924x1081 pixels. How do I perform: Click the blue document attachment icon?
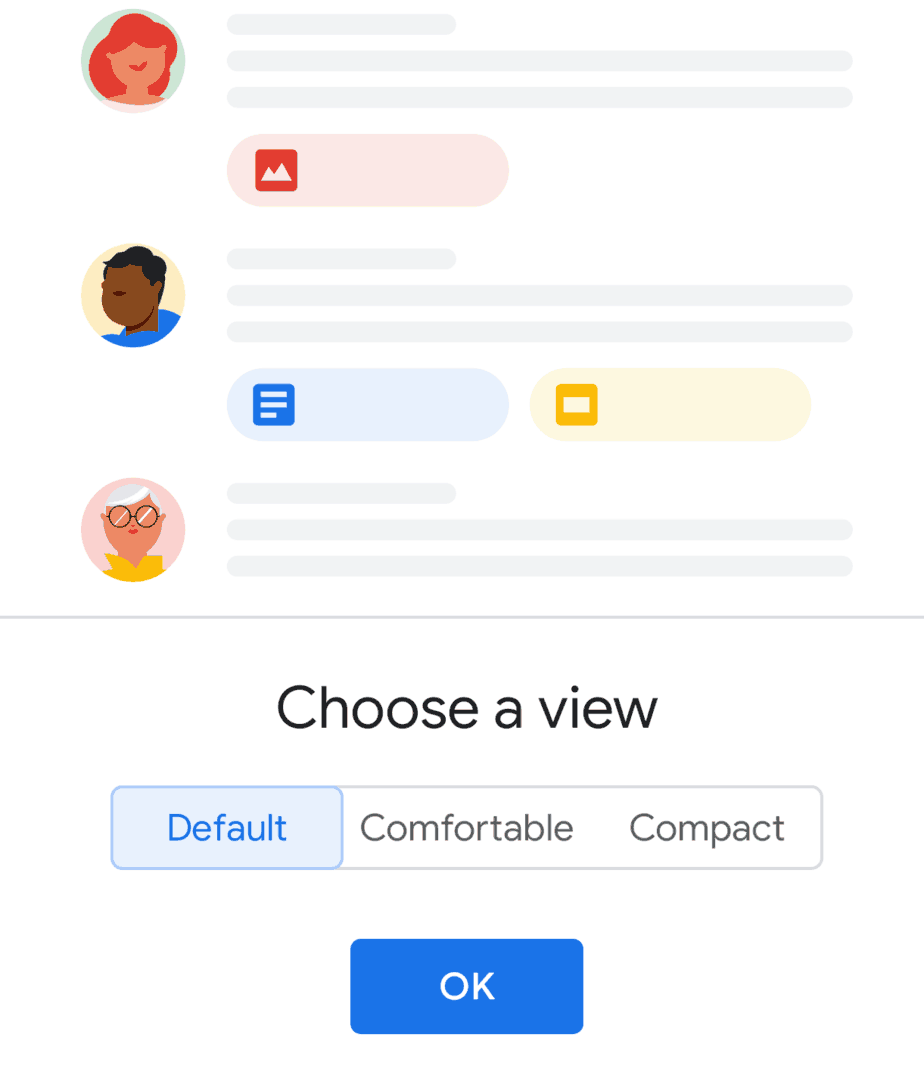(274, 405)
